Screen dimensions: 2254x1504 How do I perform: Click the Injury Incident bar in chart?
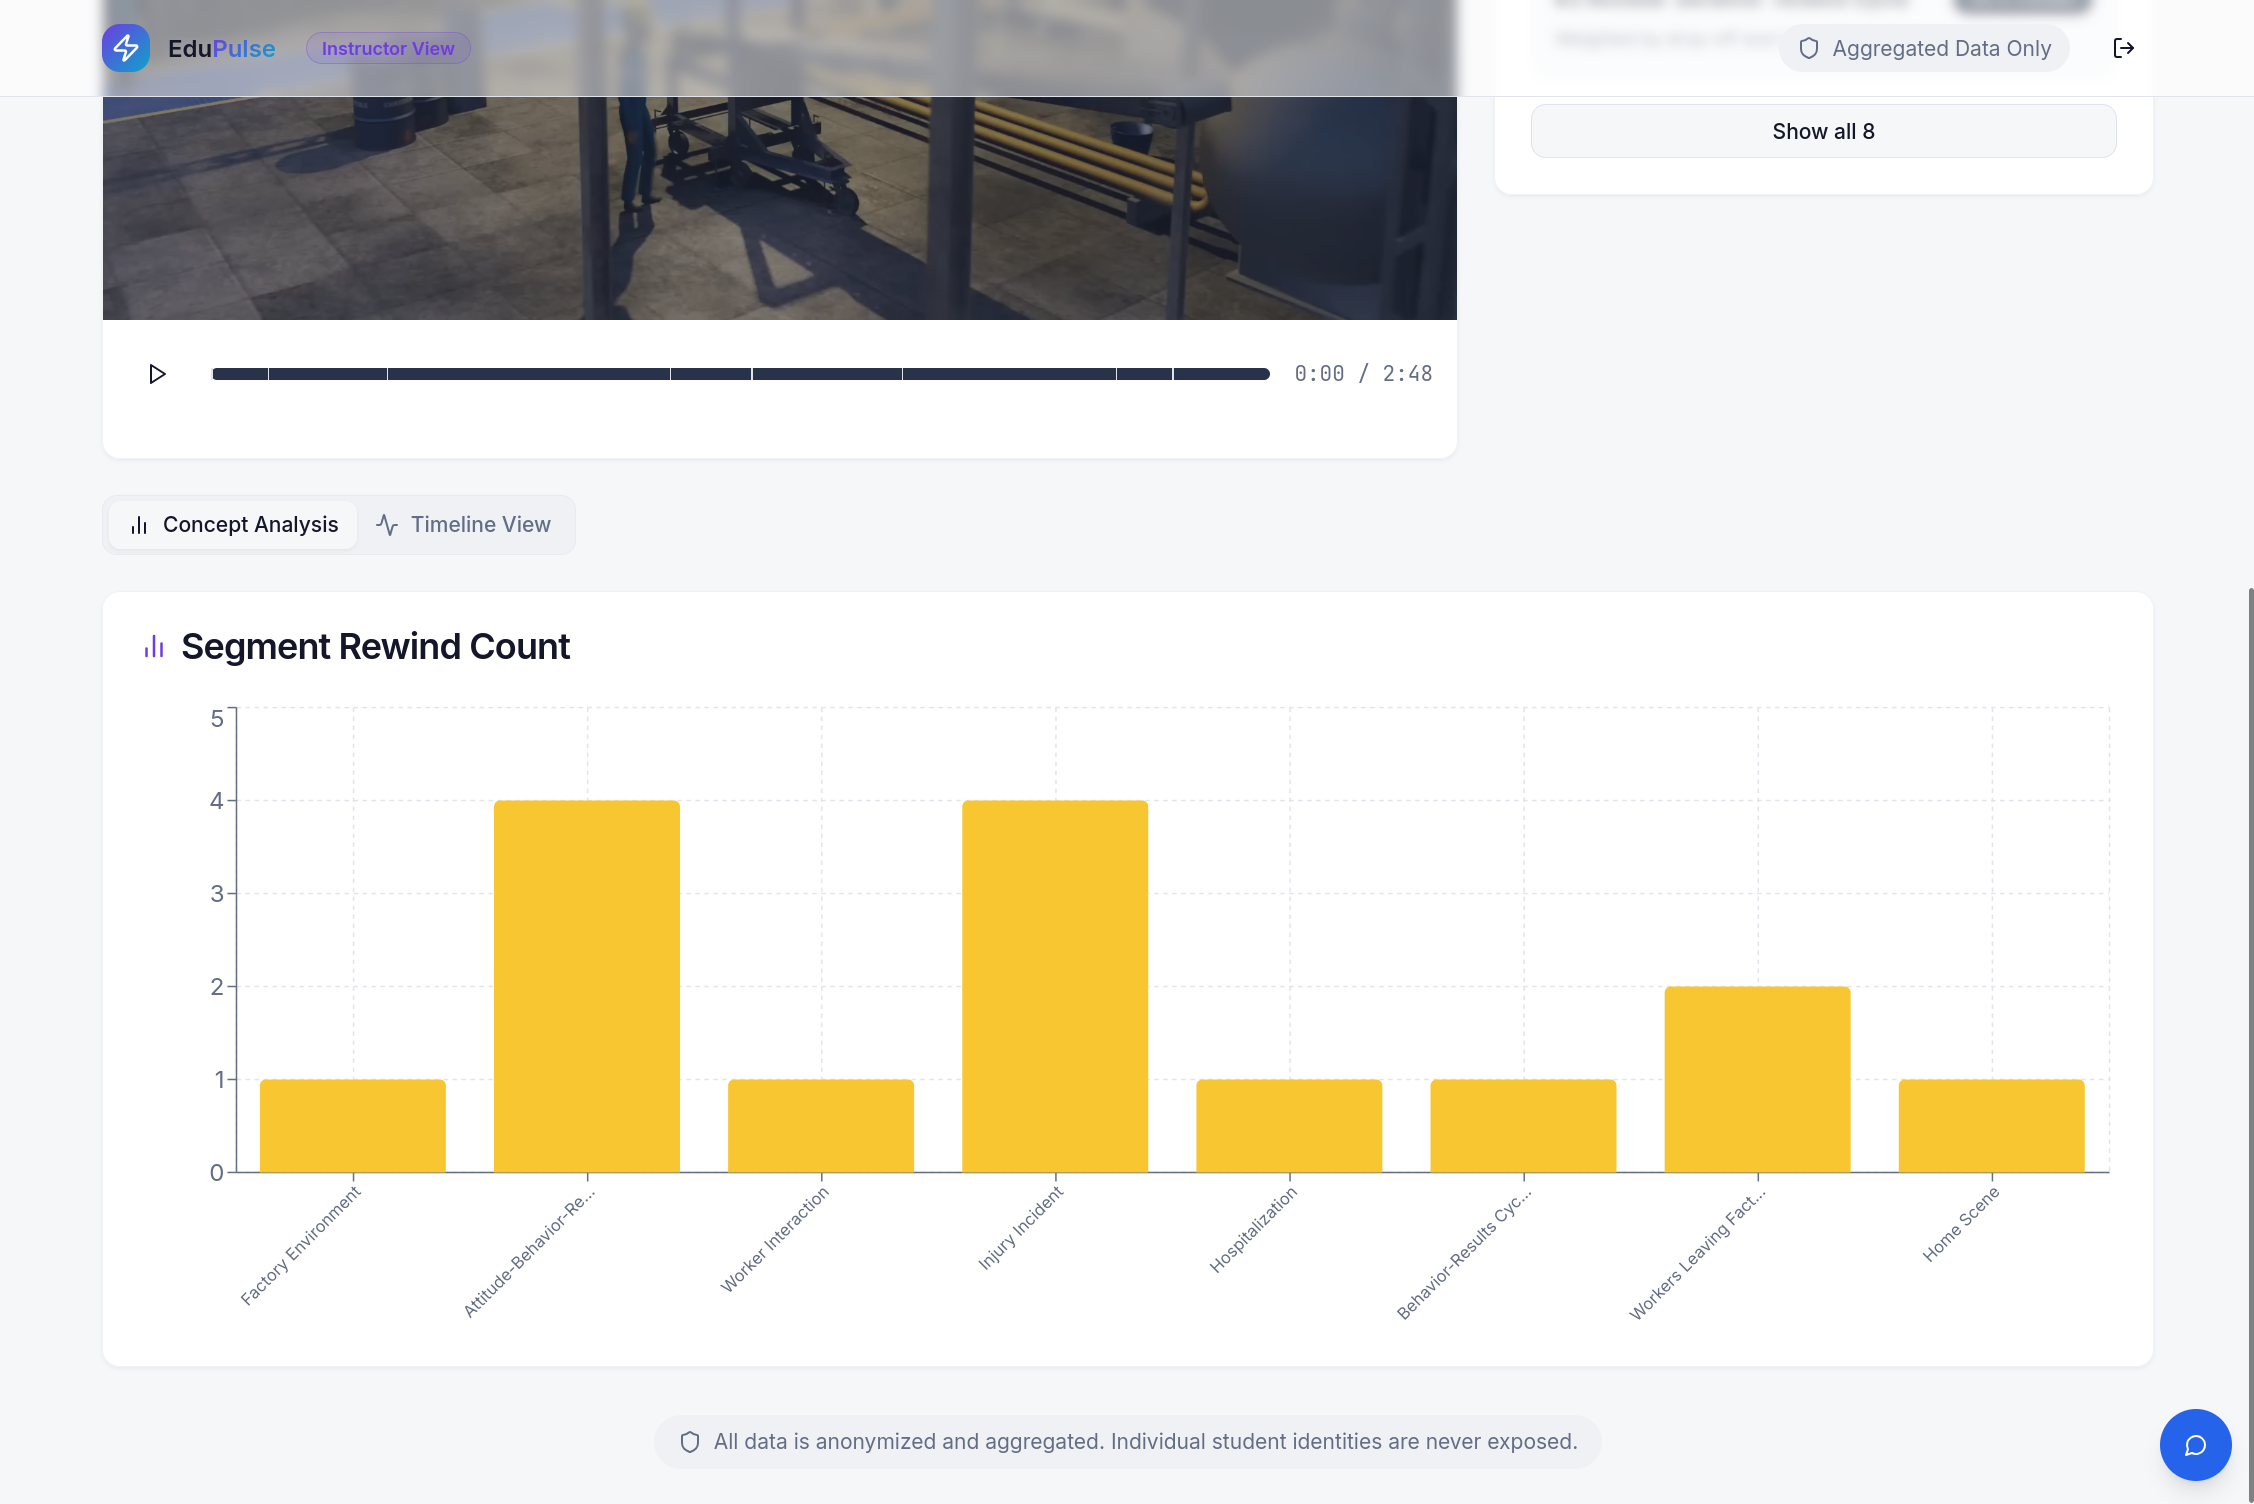pyautogui.click(x=1055, y=985)
